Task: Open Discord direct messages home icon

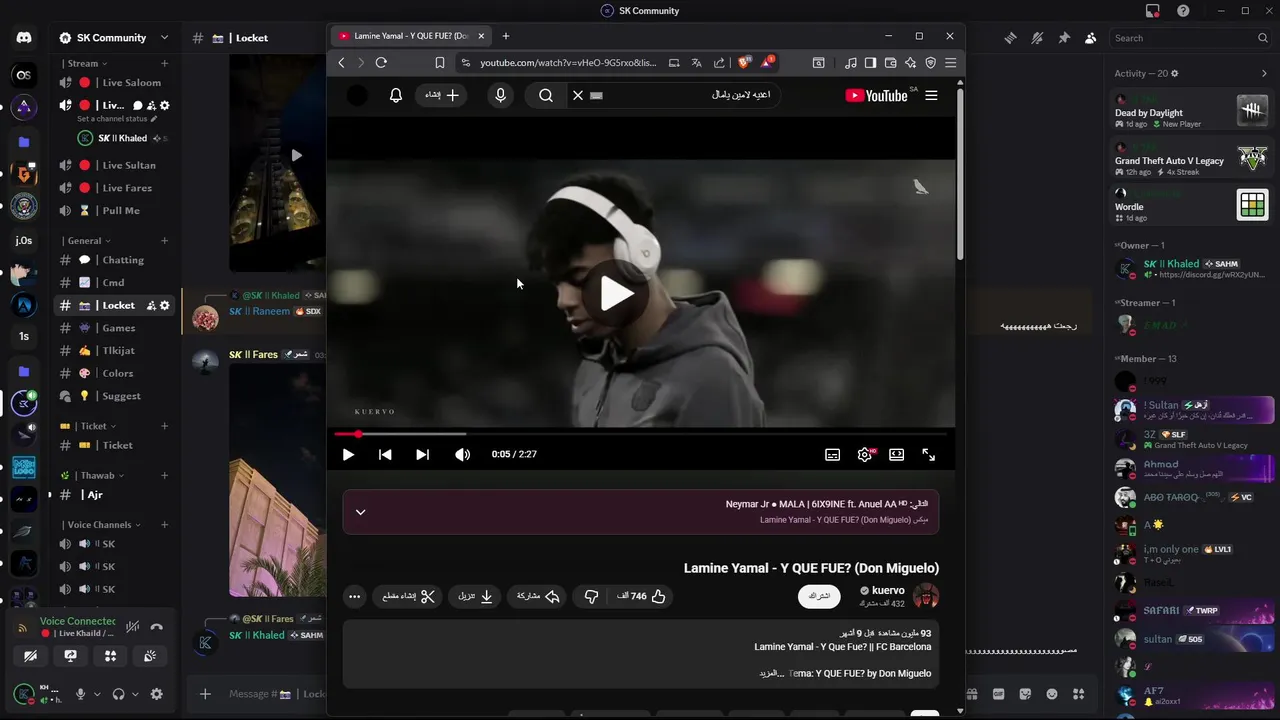Action: coord(24,38)
